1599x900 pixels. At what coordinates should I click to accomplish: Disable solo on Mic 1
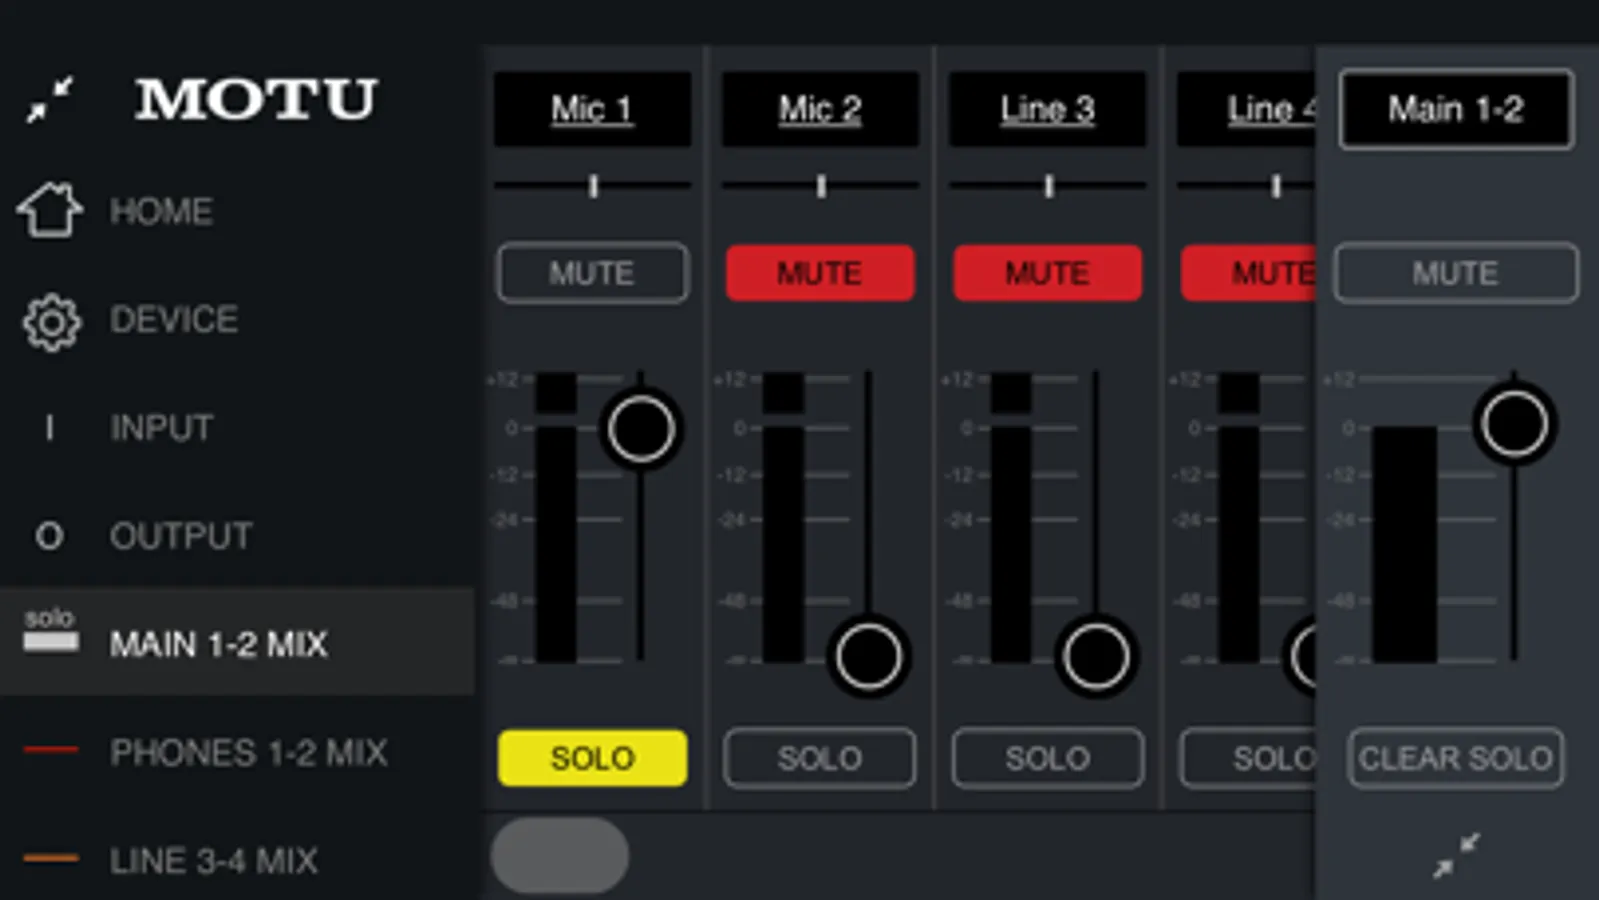[x=593, y=758]
